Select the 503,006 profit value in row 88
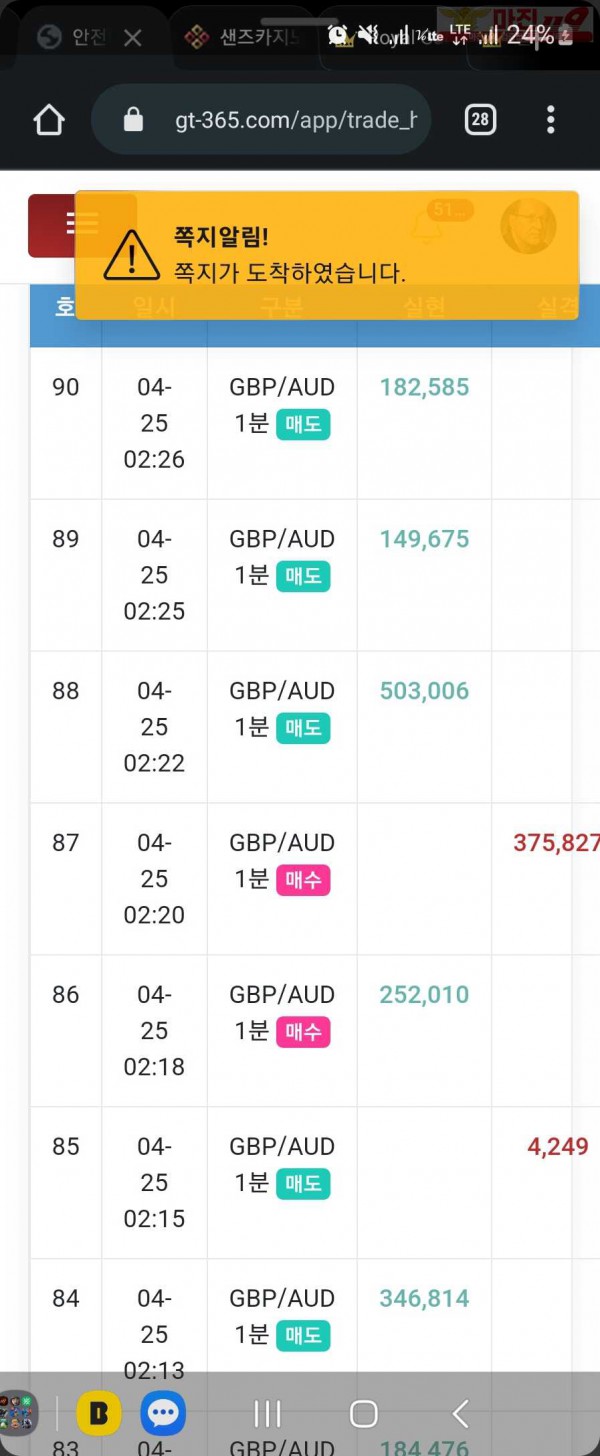Screen dimensions: 600x1456 coord(424,691)
